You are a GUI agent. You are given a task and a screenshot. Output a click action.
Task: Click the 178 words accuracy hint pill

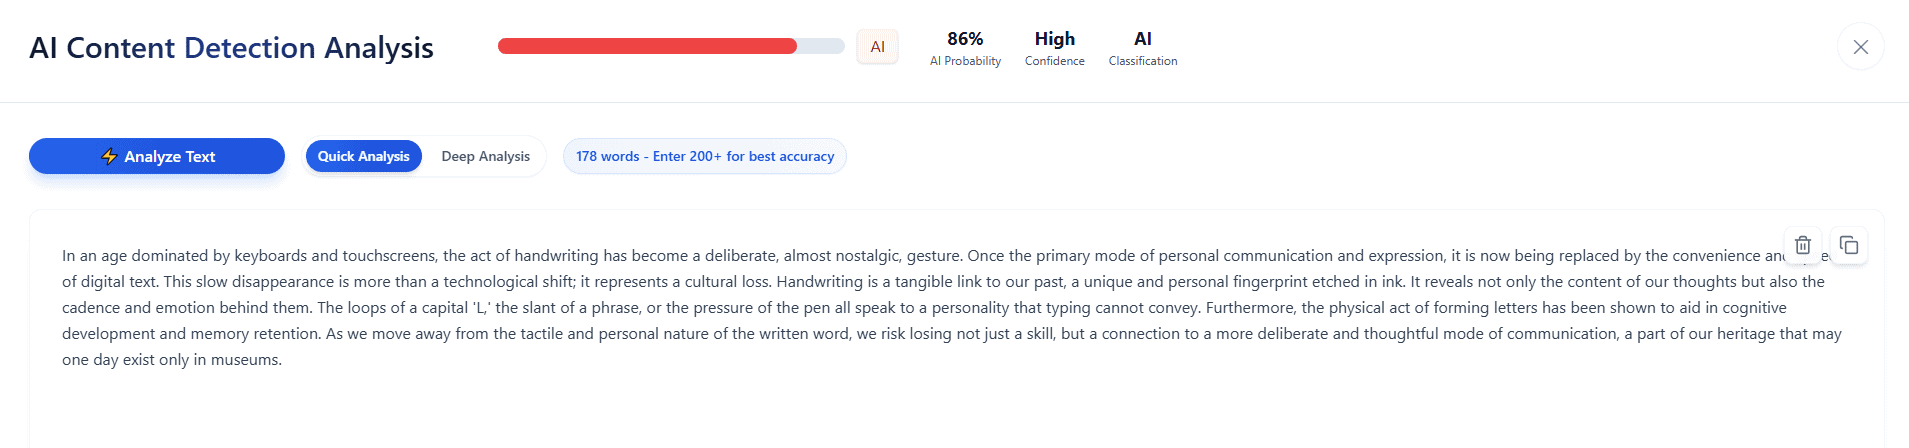pos(704,156)
